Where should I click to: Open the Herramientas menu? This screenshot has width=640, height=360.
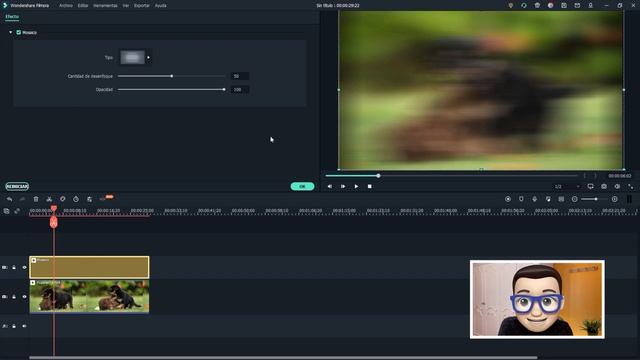[x=105, y=6]
